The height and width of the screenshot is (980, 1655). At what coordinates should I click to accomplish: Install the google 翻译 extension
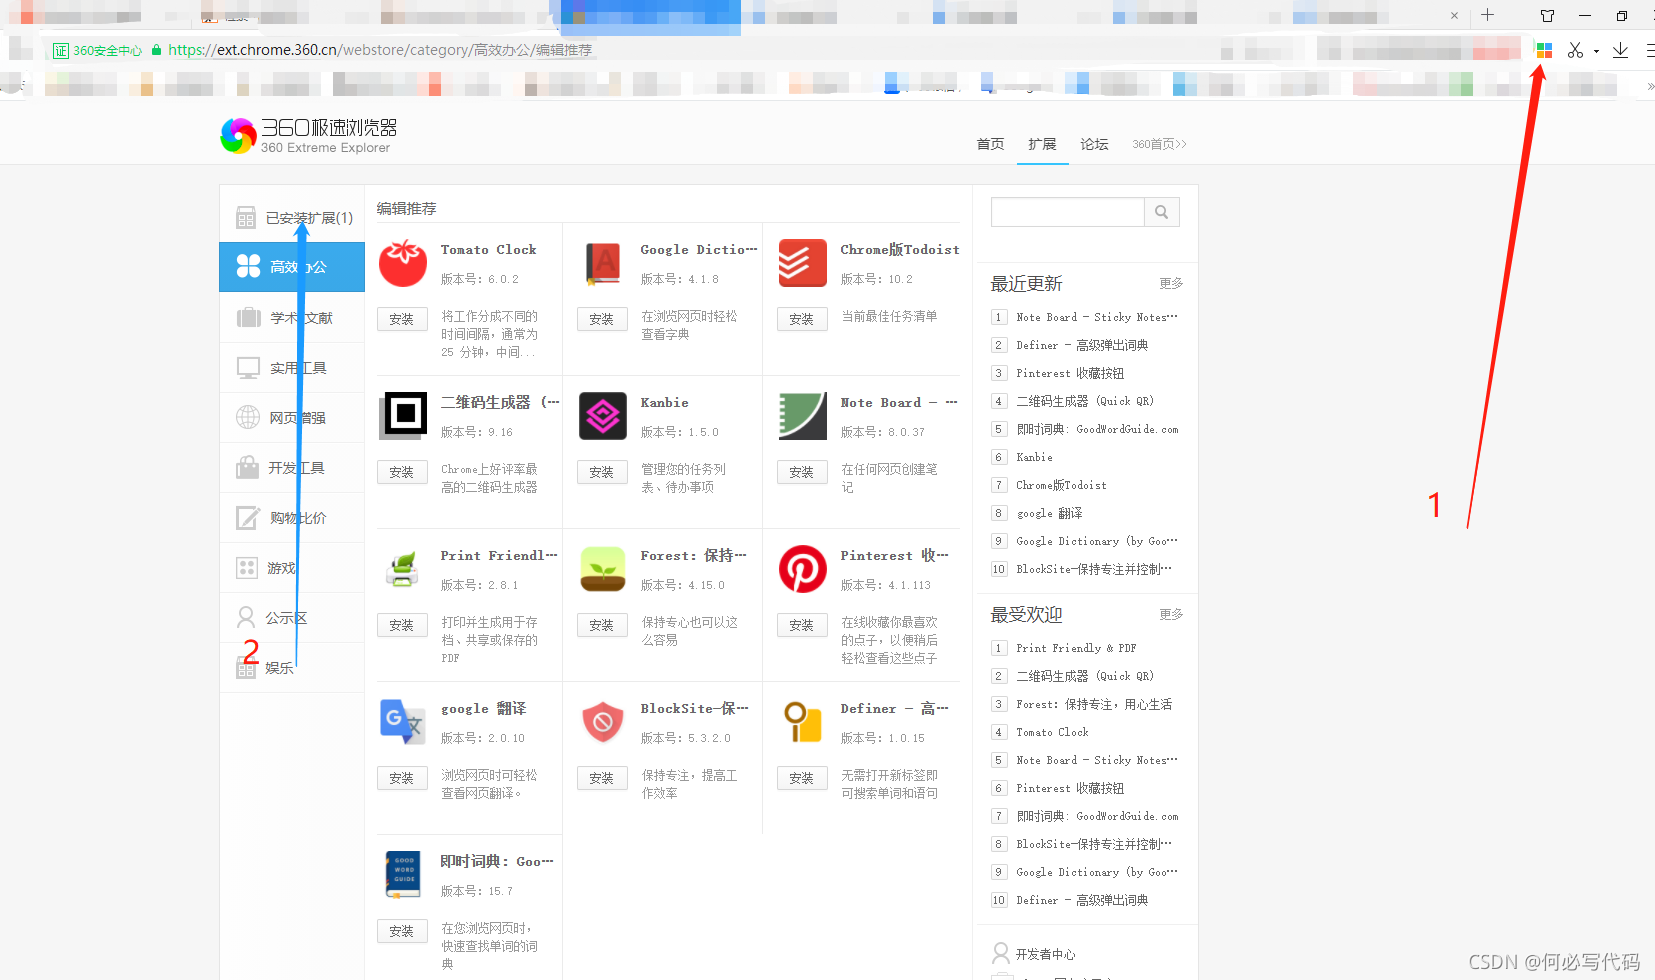402,778
